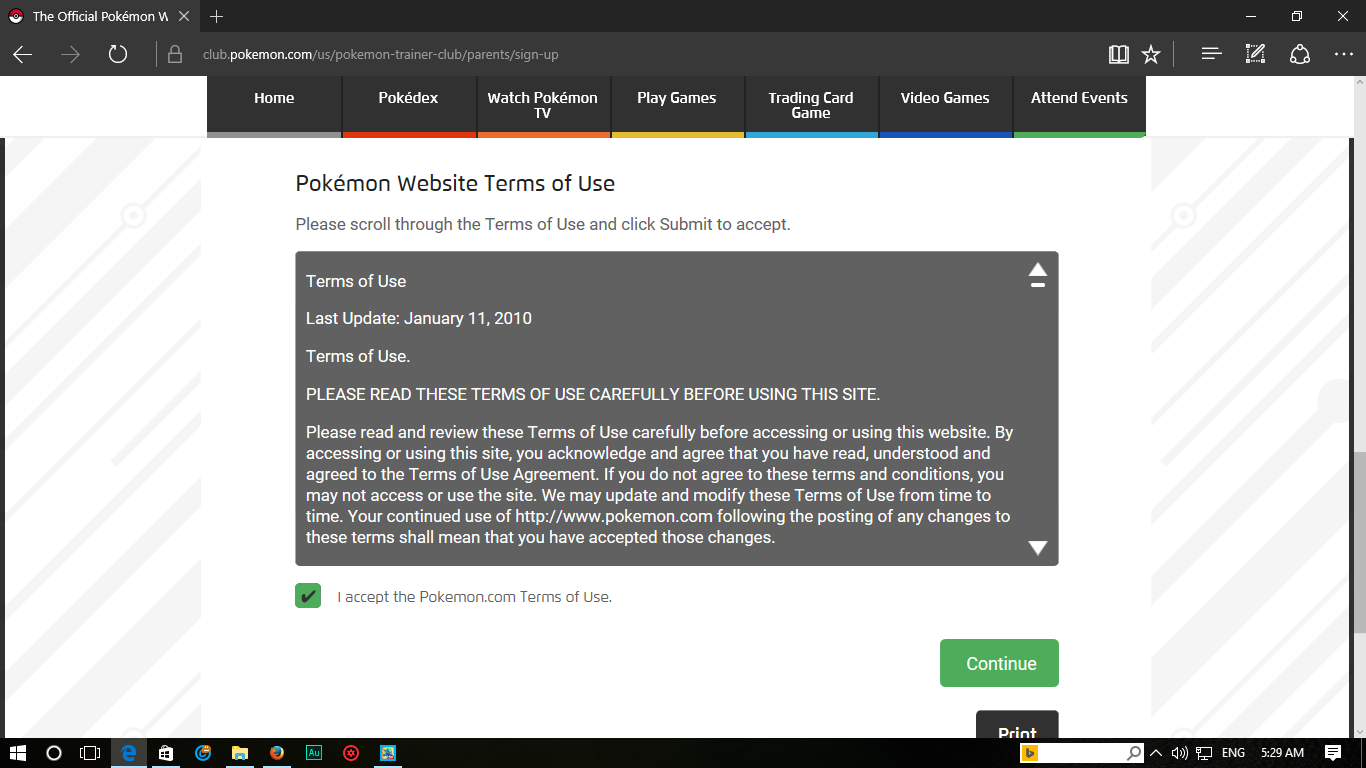
Task: Open the pixel-art game taskbar icon
Action: point(388,753)
